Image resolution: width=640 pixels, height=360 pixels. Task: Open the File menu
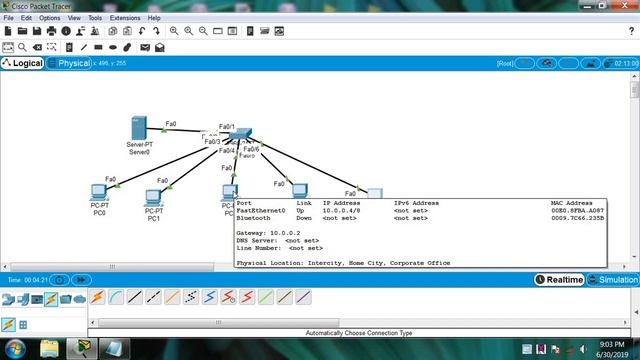pos(8,18)
